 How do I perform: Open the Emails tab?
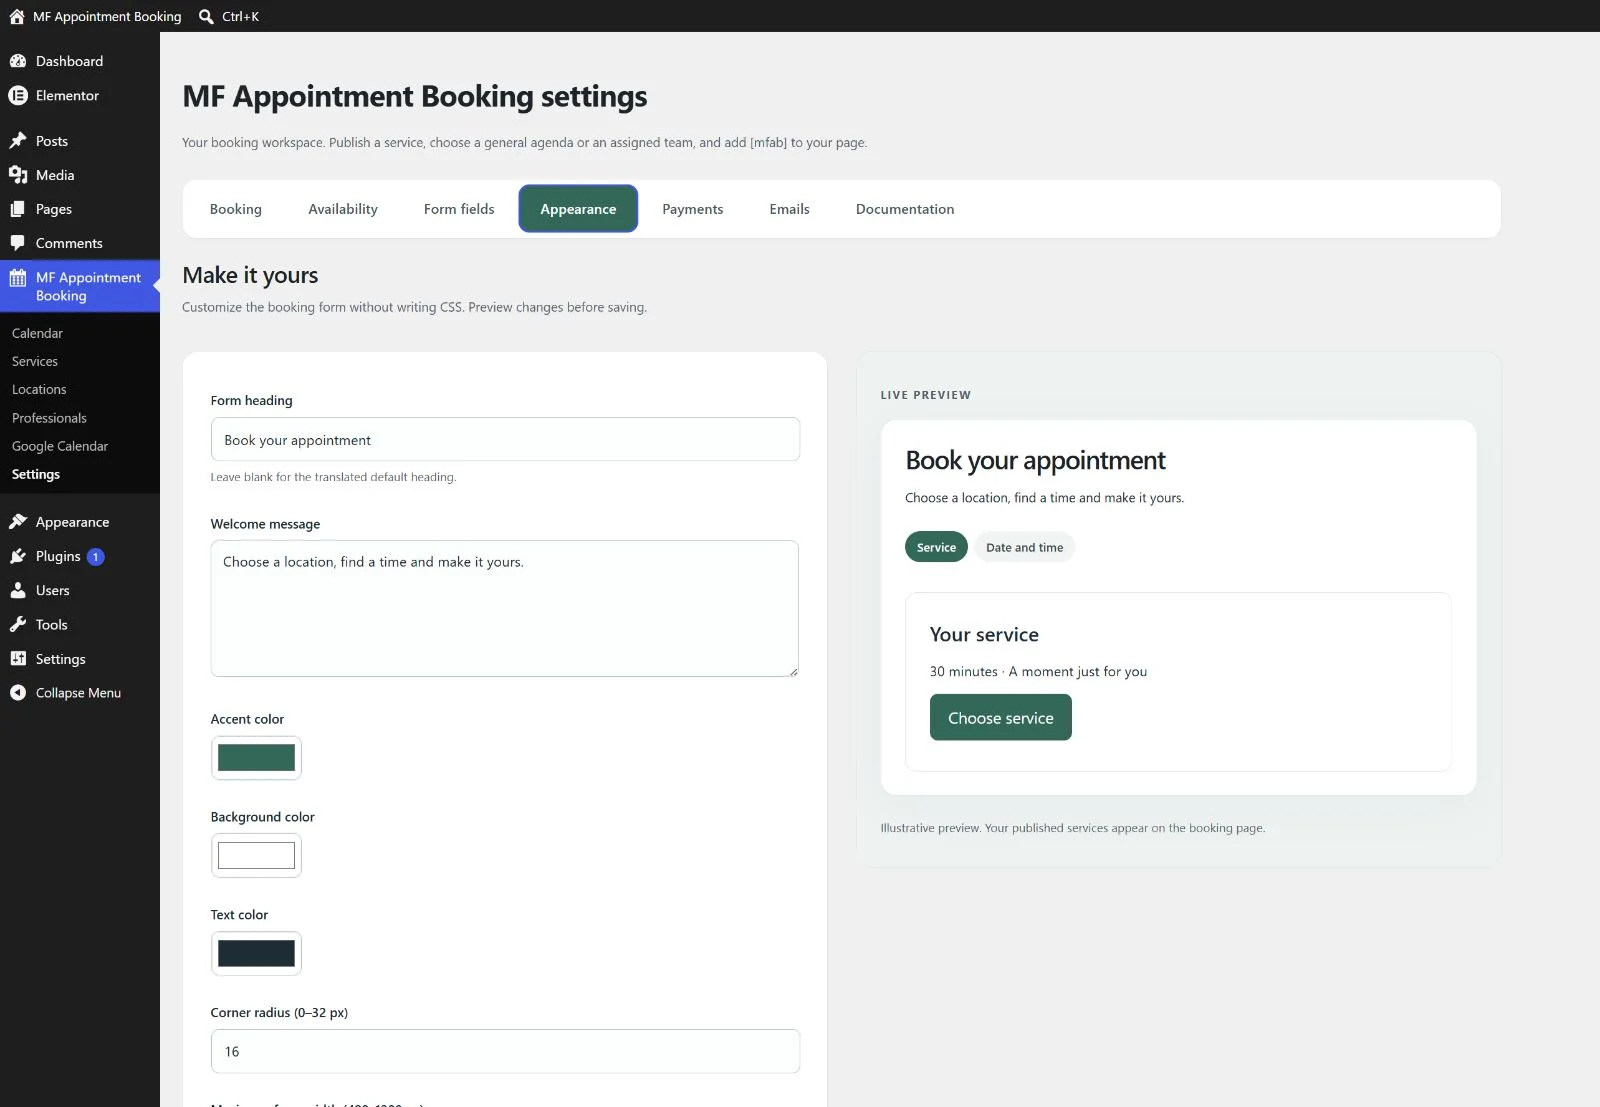789,209
